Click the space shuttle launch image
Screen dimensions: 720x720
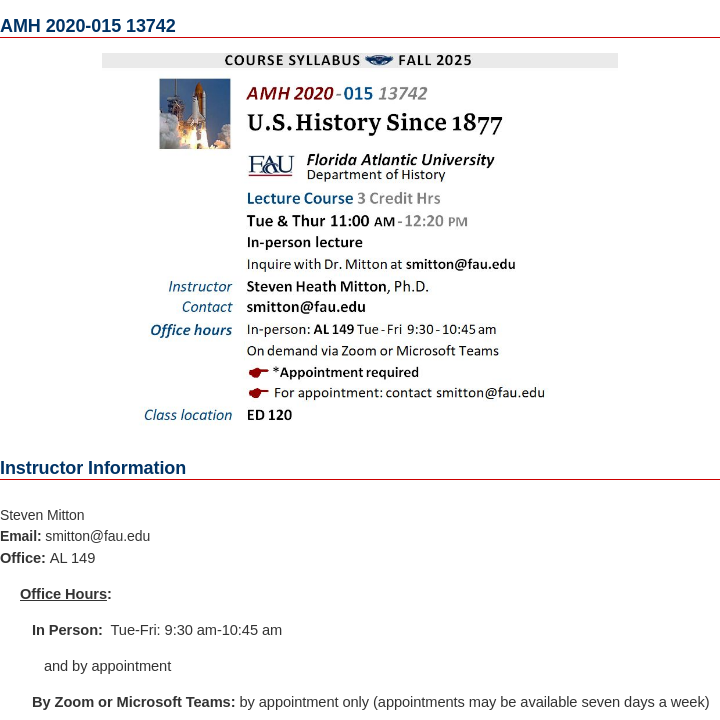195,114
